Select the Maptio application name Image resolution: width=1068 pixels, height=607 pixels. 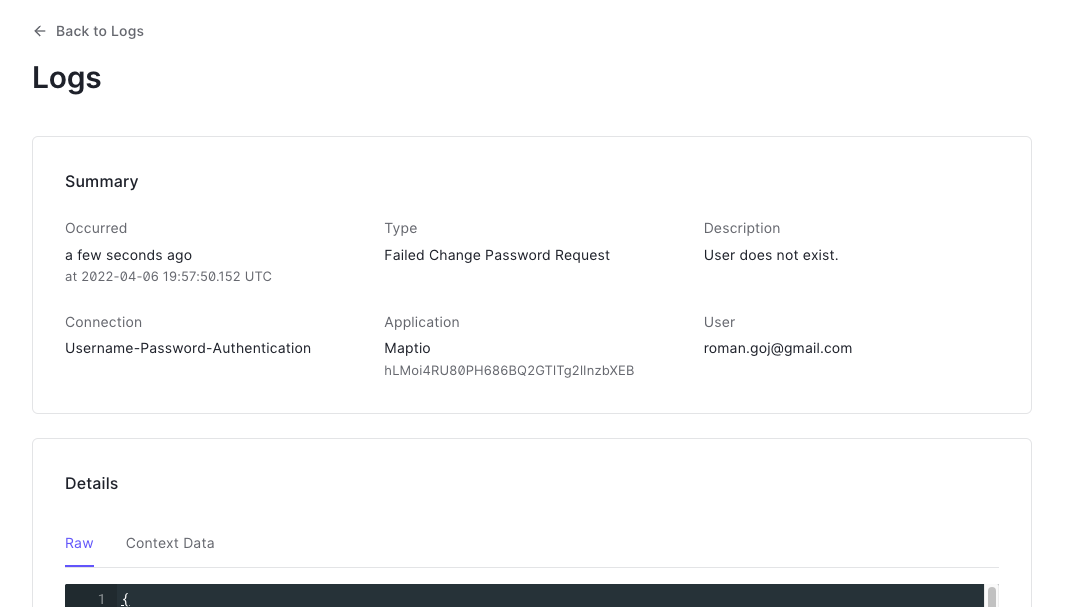point(407,348)
